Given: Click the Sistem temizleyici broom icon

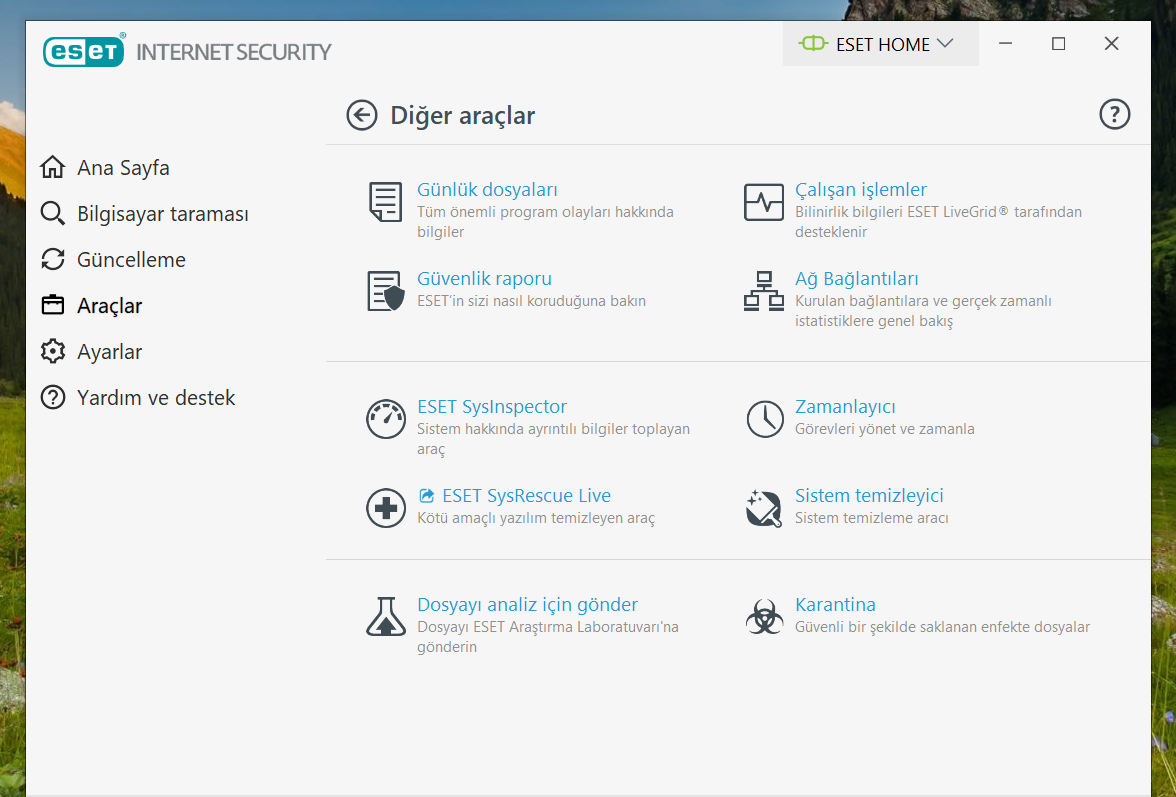Looking at the screenshot, I should pos(764,508).
